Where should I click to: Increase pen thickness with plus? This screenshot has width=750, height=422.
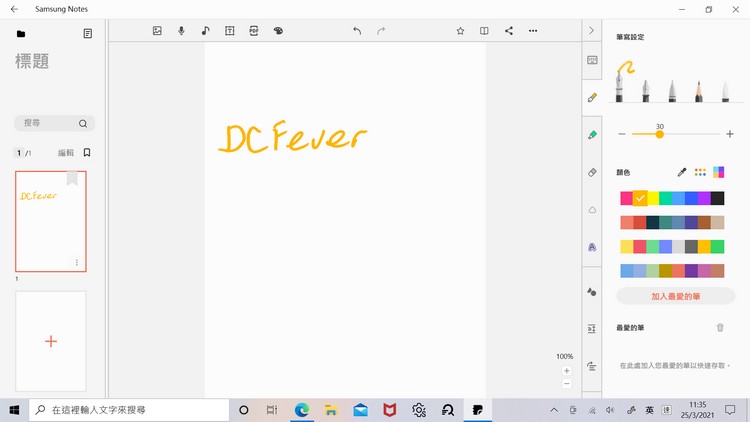(x=730, y=134)
